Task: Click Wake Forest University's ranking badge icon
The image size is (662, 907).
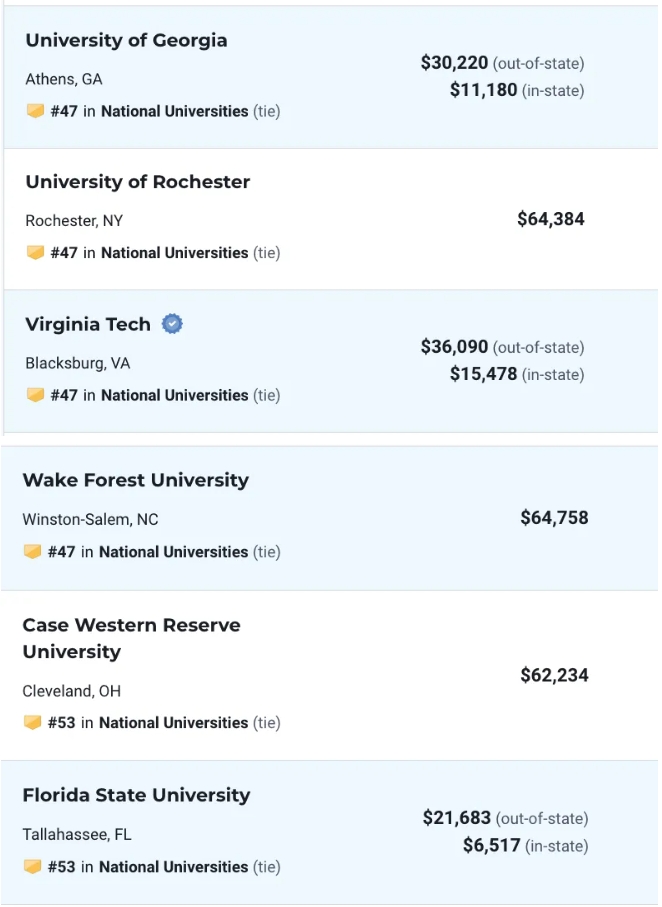Action: pos(33,552)
